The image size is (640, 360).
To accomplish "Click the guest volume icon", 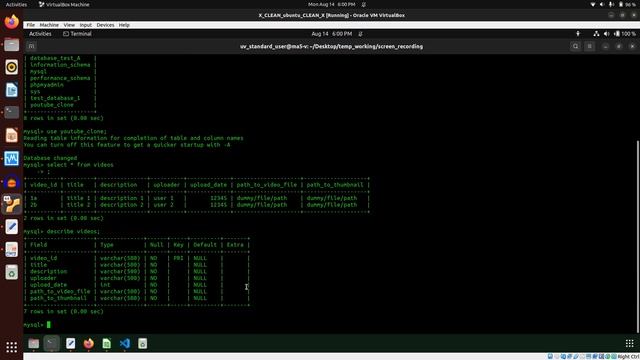I will click(x=607, y=34).
